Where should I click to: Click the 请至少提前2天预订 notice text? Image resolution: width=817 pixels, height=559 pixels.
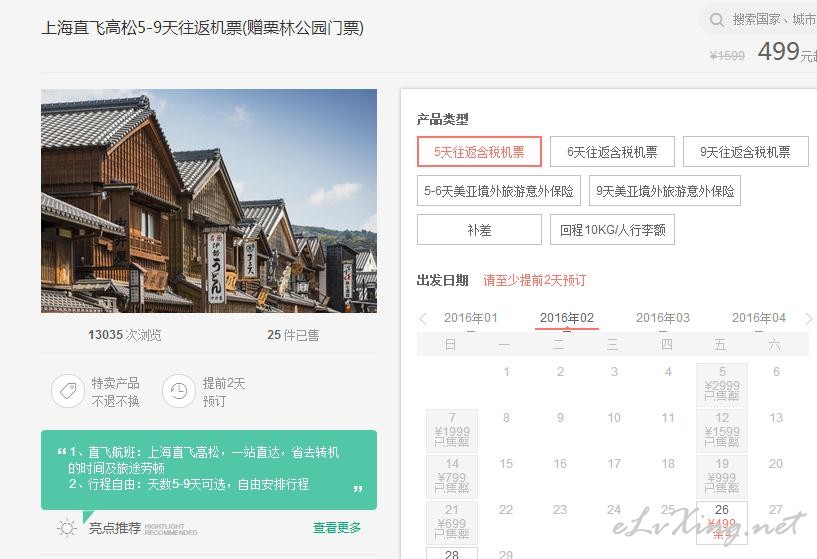point(535,280)
